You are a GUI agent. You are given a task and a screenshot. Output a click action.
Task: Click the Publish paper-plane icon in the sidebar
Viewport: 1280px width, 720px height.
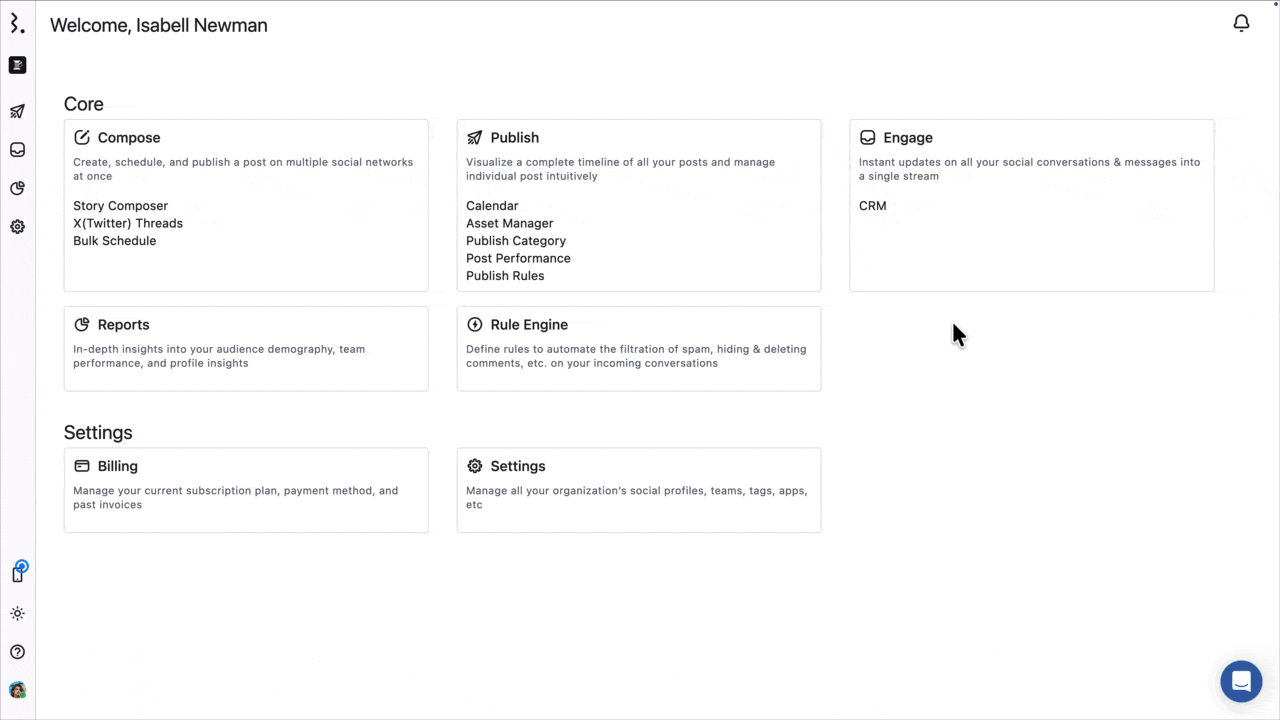point(17,111)
